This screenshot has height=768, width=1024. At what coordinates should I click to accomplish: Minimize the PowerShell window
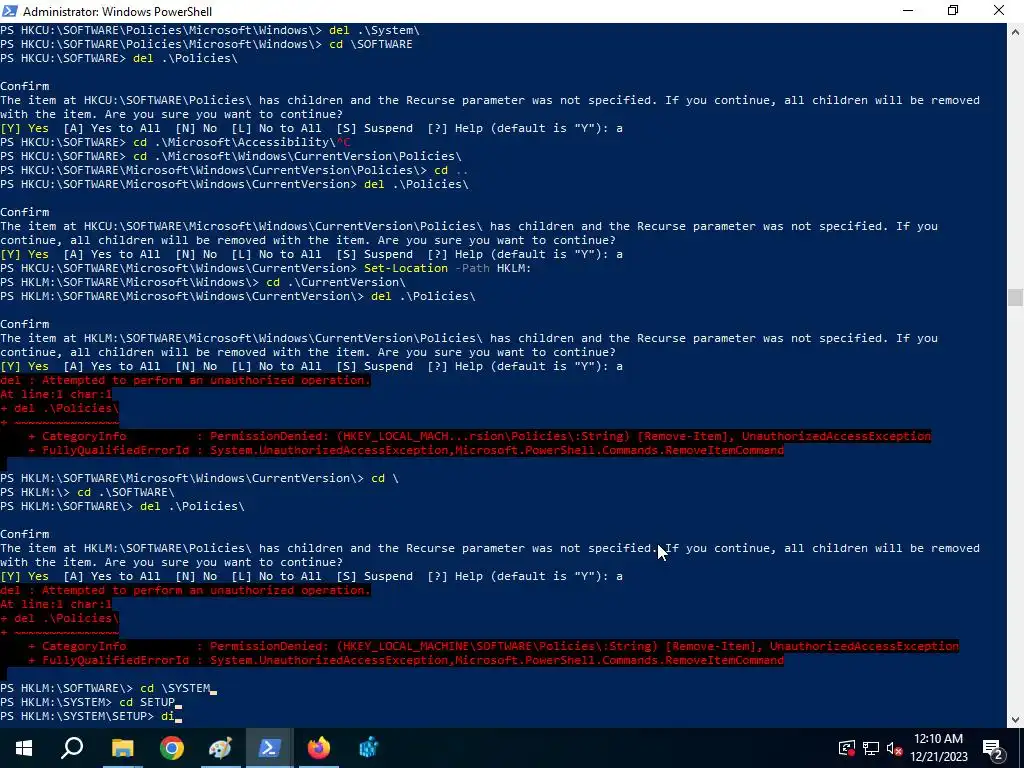pos(908,11)
